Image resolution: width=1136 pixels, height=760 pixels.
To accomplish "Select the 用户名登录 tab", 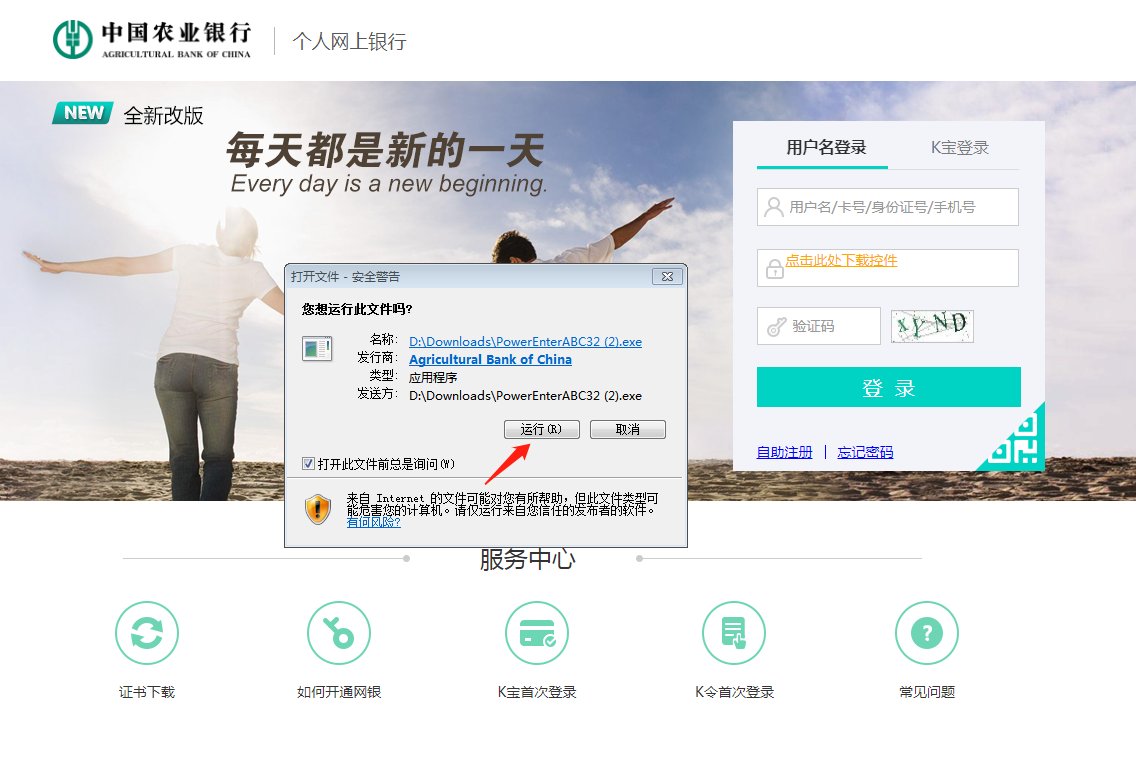I will 820,146.
